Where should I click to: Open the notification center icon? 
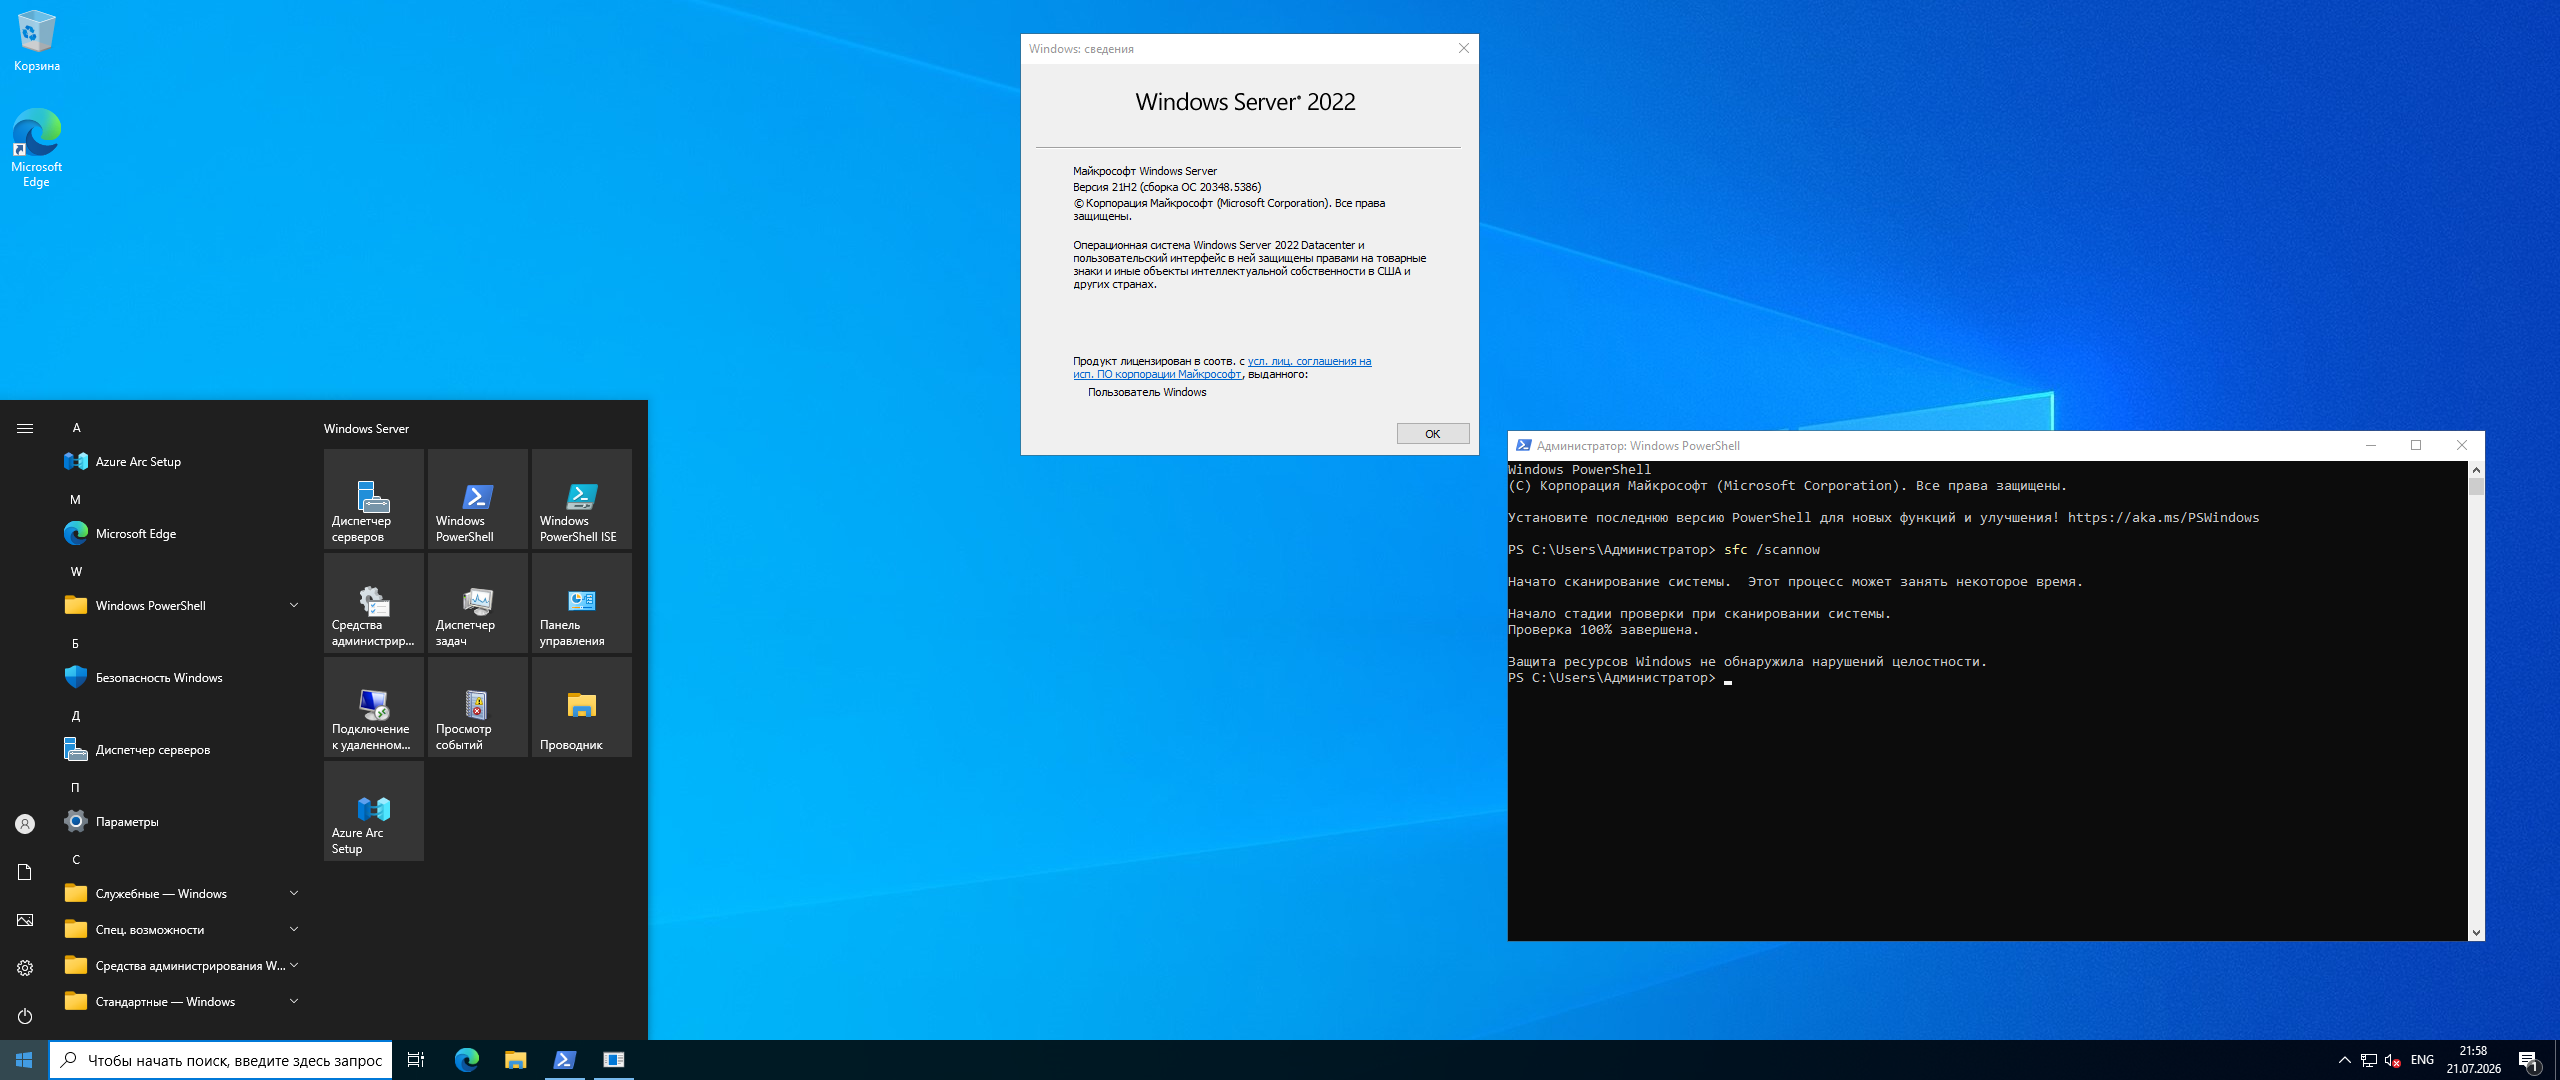[2528, 1060]
